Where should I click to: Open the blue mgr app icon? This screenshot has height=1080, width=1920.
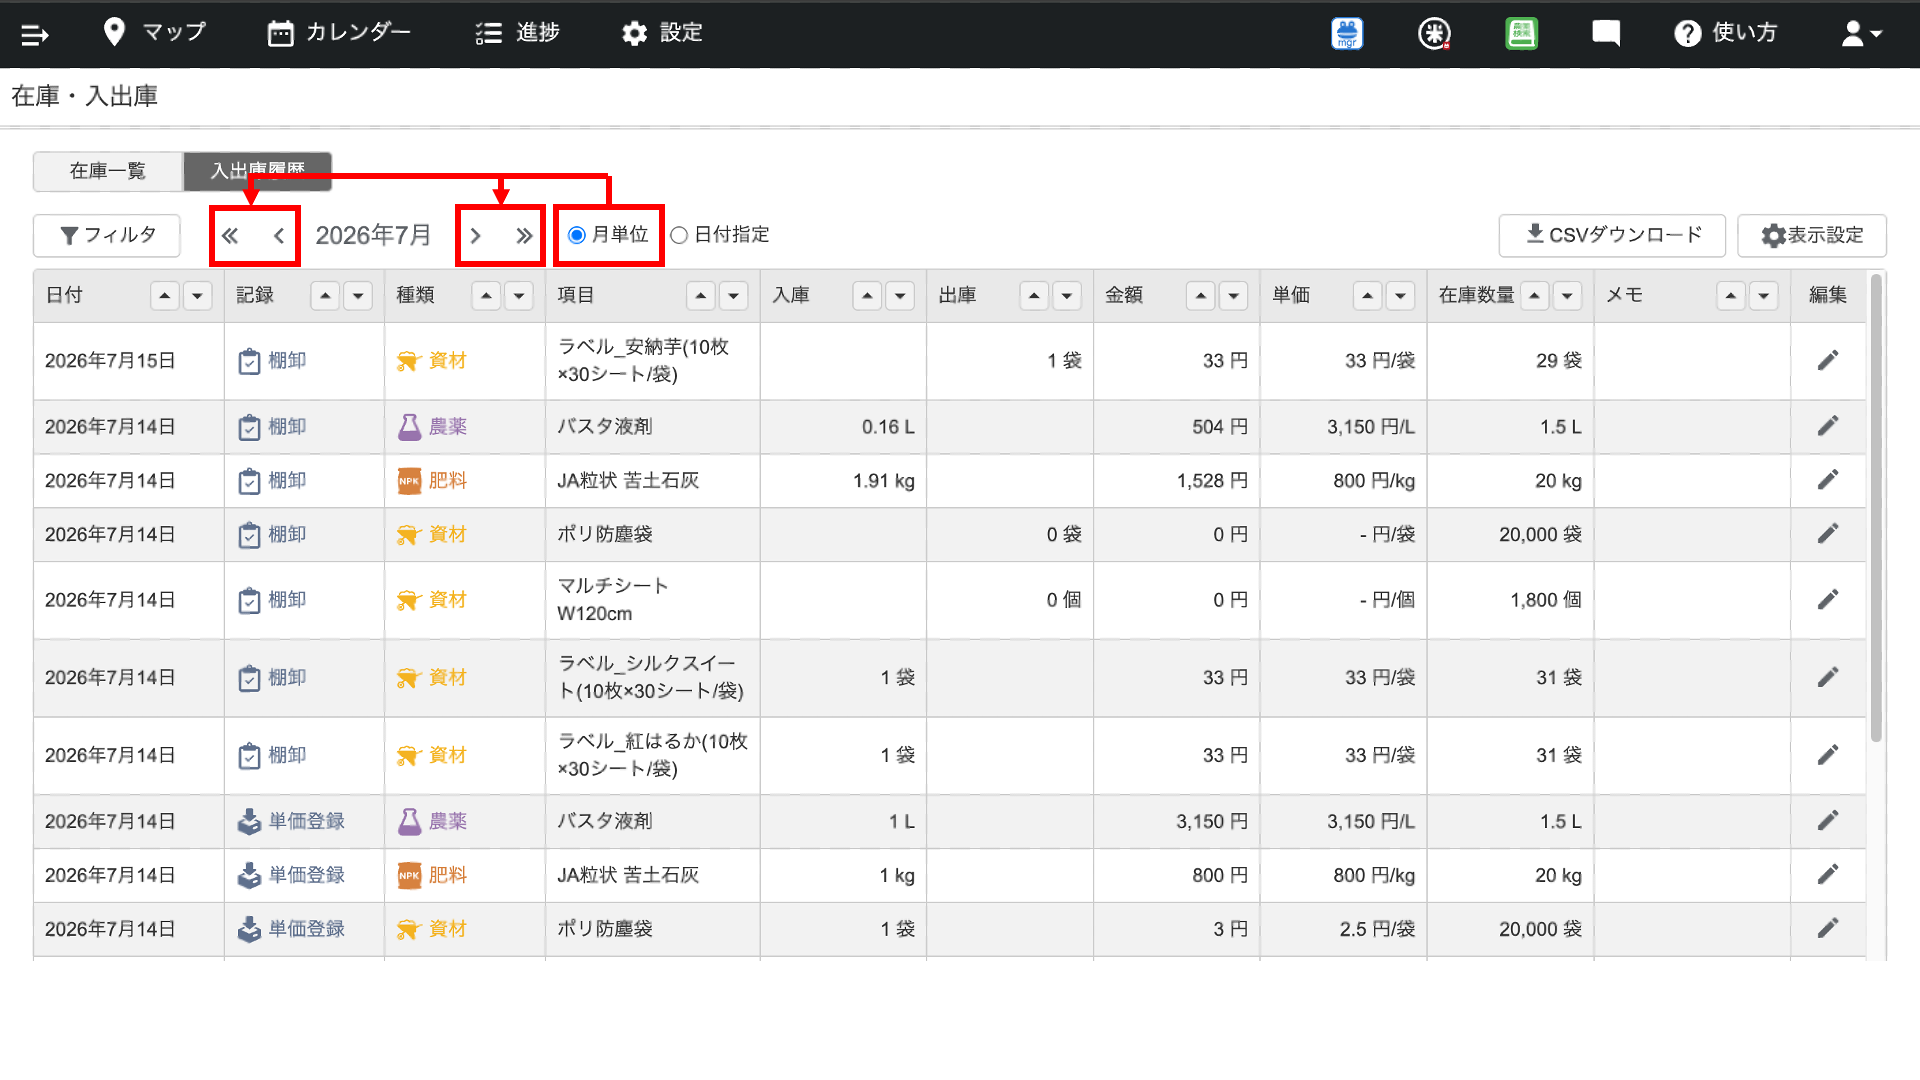pyautogui.click(x=1347, y=34)
